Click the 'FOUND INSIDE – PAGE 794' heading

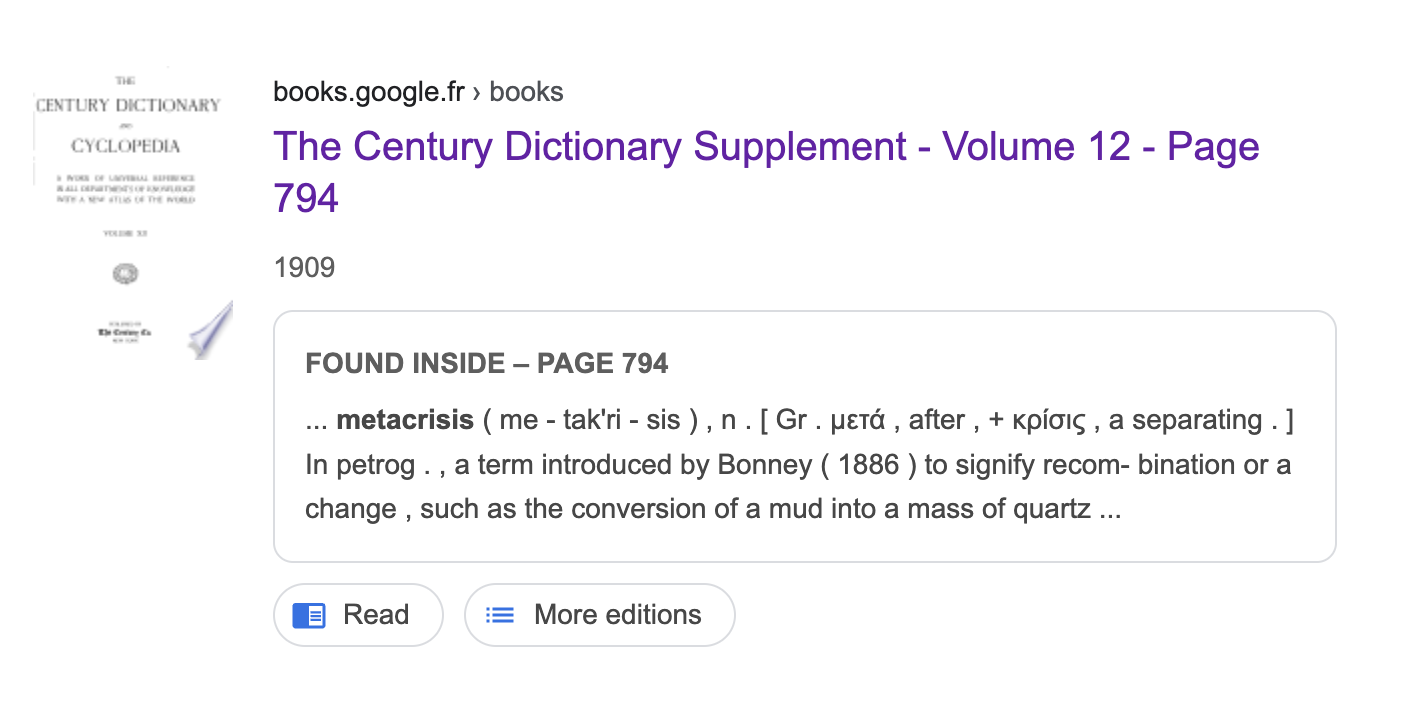pyautogui.click(x=486, y=363)
